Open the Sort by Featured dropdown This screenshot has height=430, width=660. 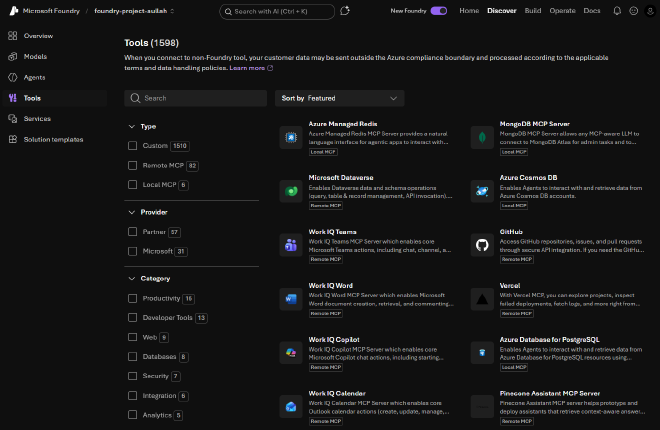tap(339, 98)
